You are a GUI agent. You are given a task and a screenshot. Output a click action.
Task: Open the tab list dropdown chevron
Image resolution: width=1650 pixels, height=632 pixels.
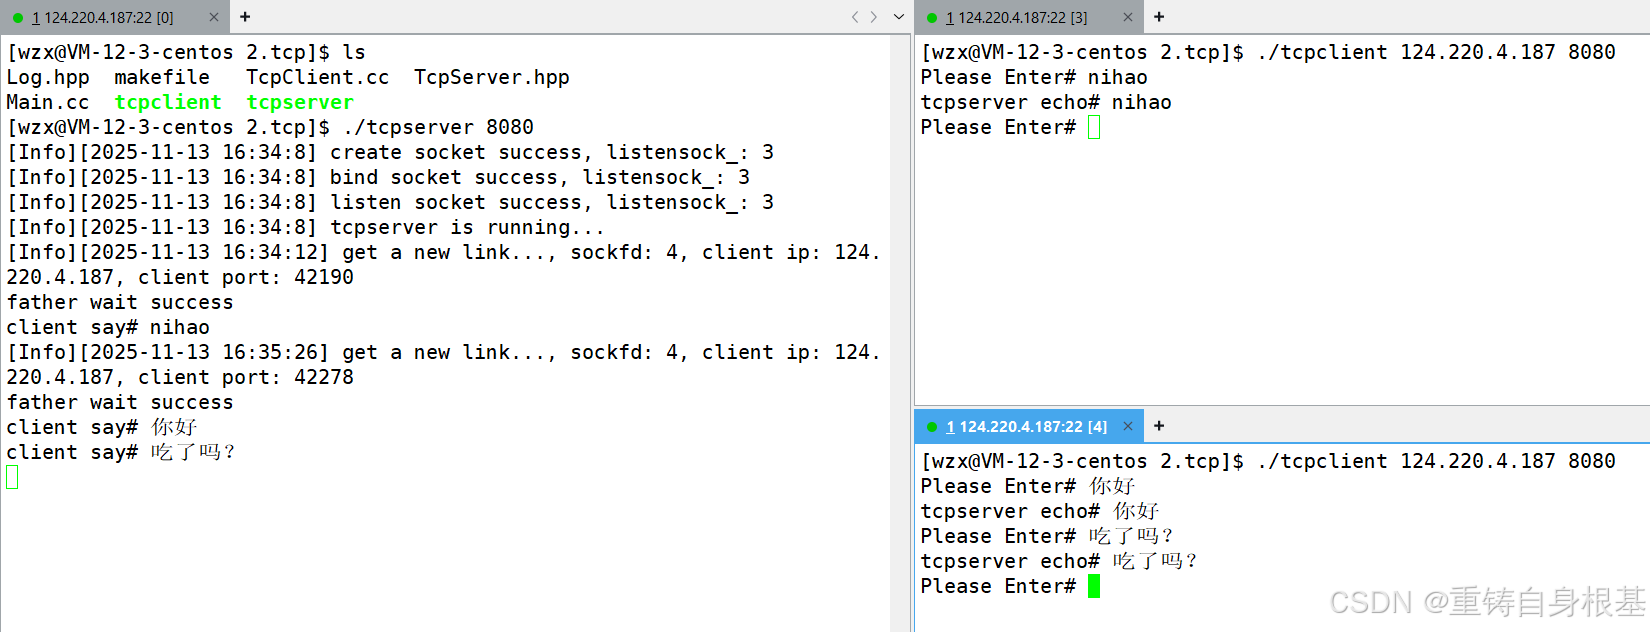pyautogui.click(x=898, y=17)
